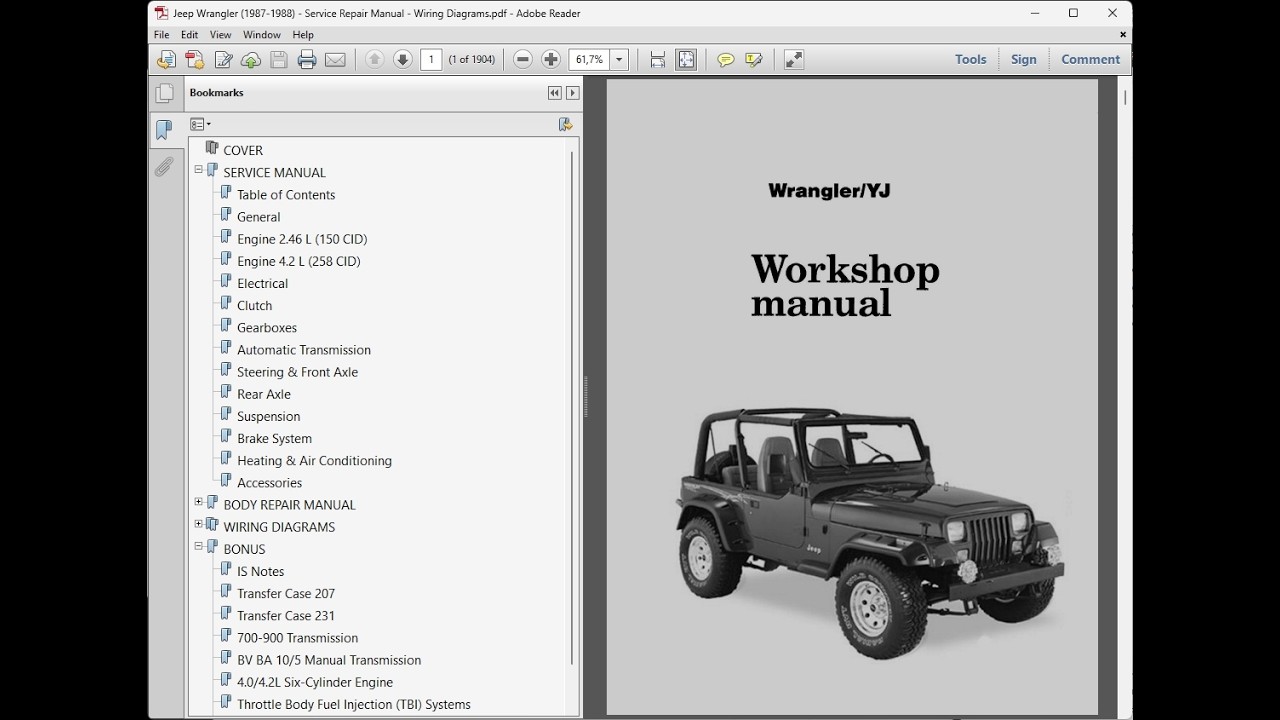Viewport: 1280px width, 720px height.
Task: Click the Adobe Reader PDF title icon
Action: coord(161,14)
